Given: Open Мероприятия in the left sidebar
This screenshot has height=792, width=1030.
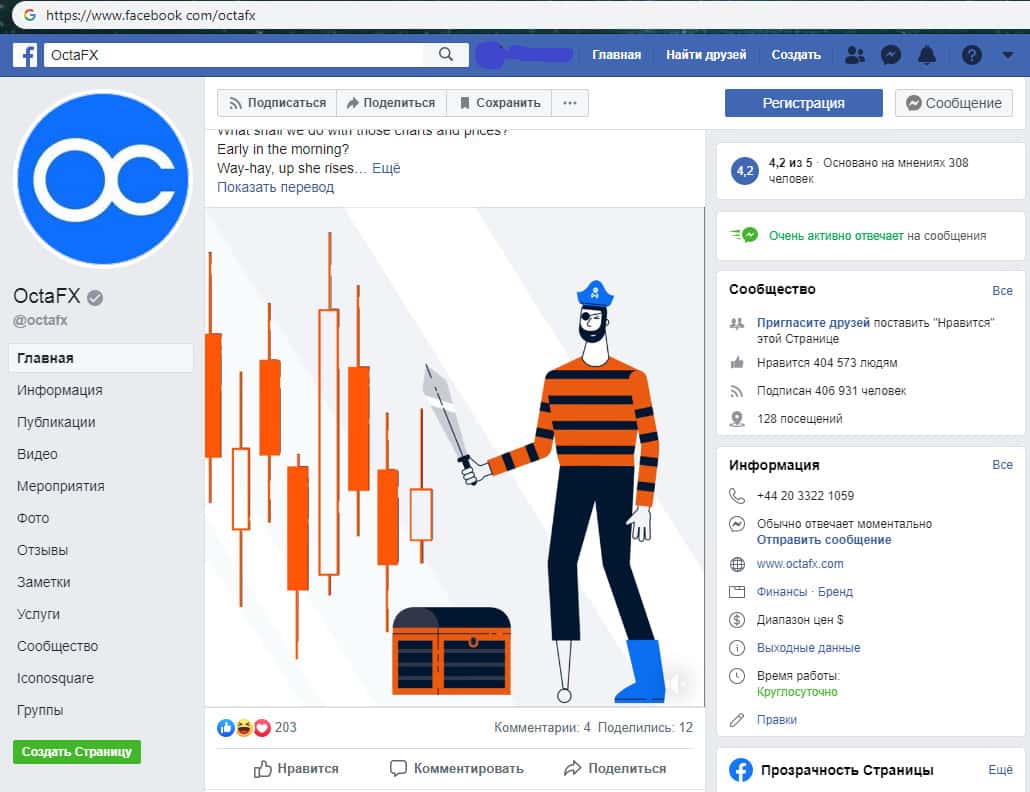Looking at the screenshot, I should 60,487.
